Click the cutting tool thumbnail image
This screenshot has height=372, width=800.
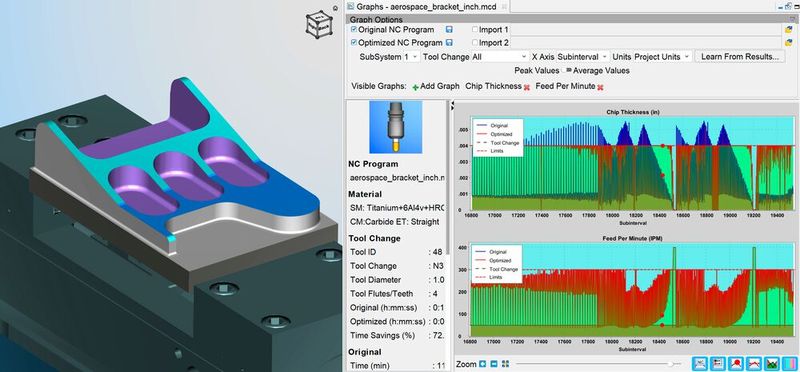395,127
